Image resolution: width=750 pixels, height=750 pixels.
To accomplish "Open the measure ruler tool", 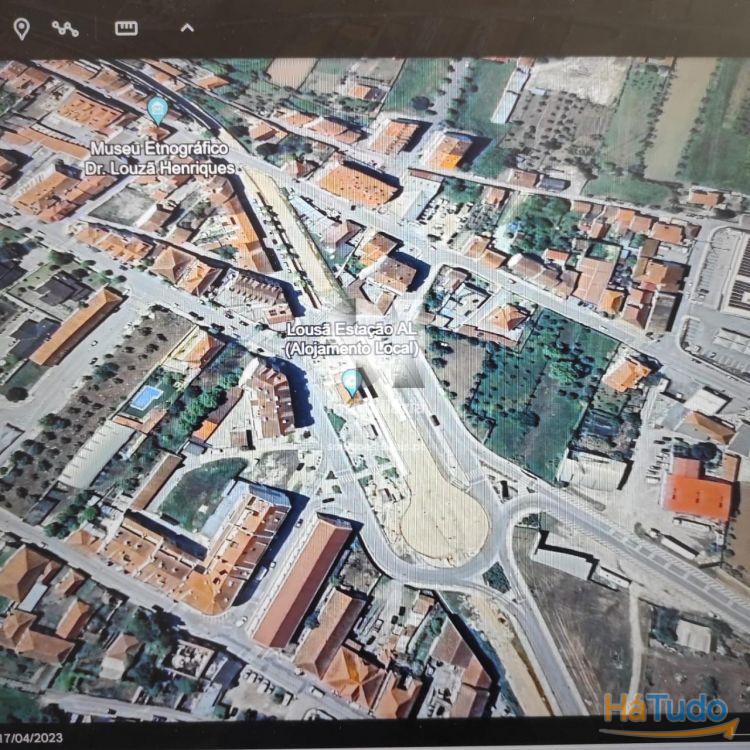I will [126, 28].
